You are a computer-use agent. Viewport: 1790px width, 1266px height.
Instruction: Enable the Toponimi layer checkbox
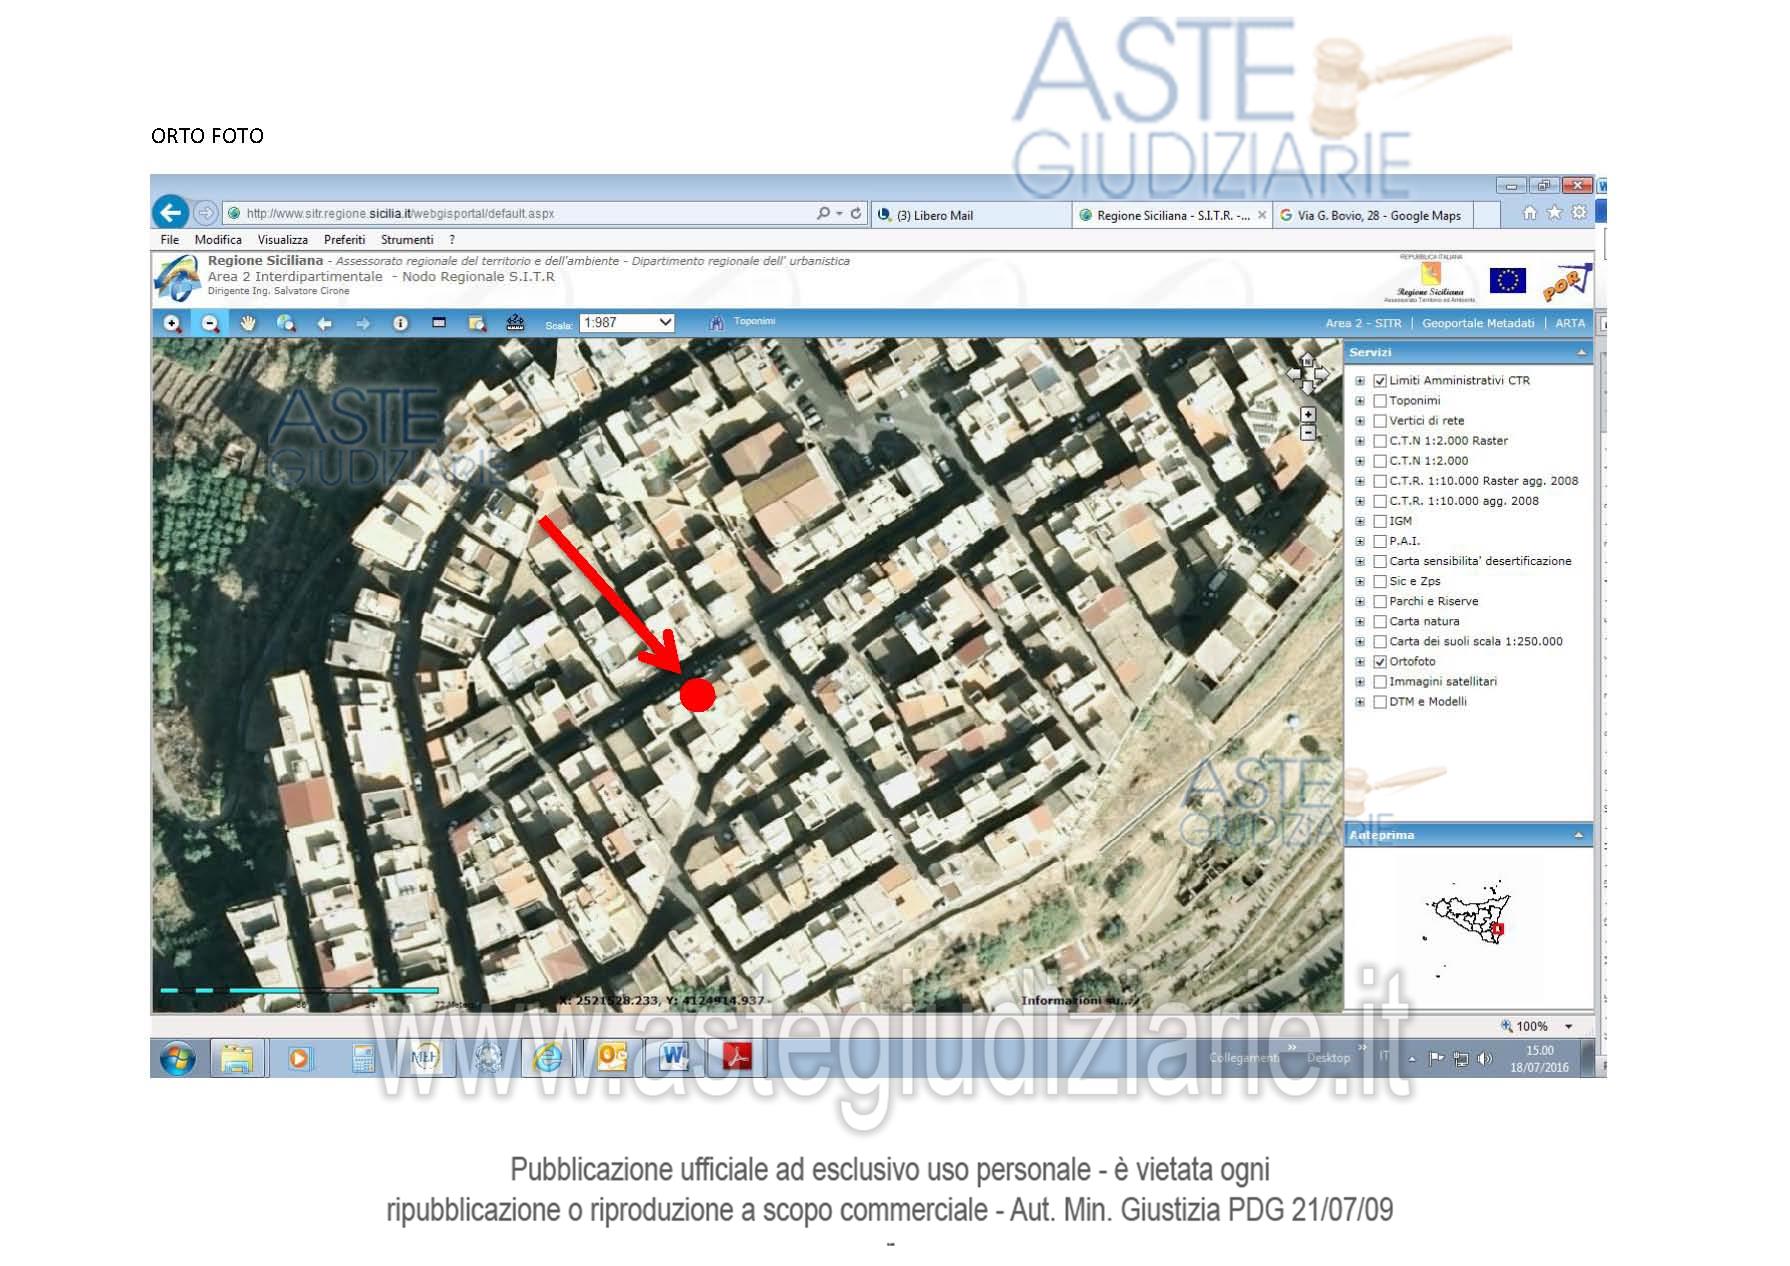[1380, 401]
